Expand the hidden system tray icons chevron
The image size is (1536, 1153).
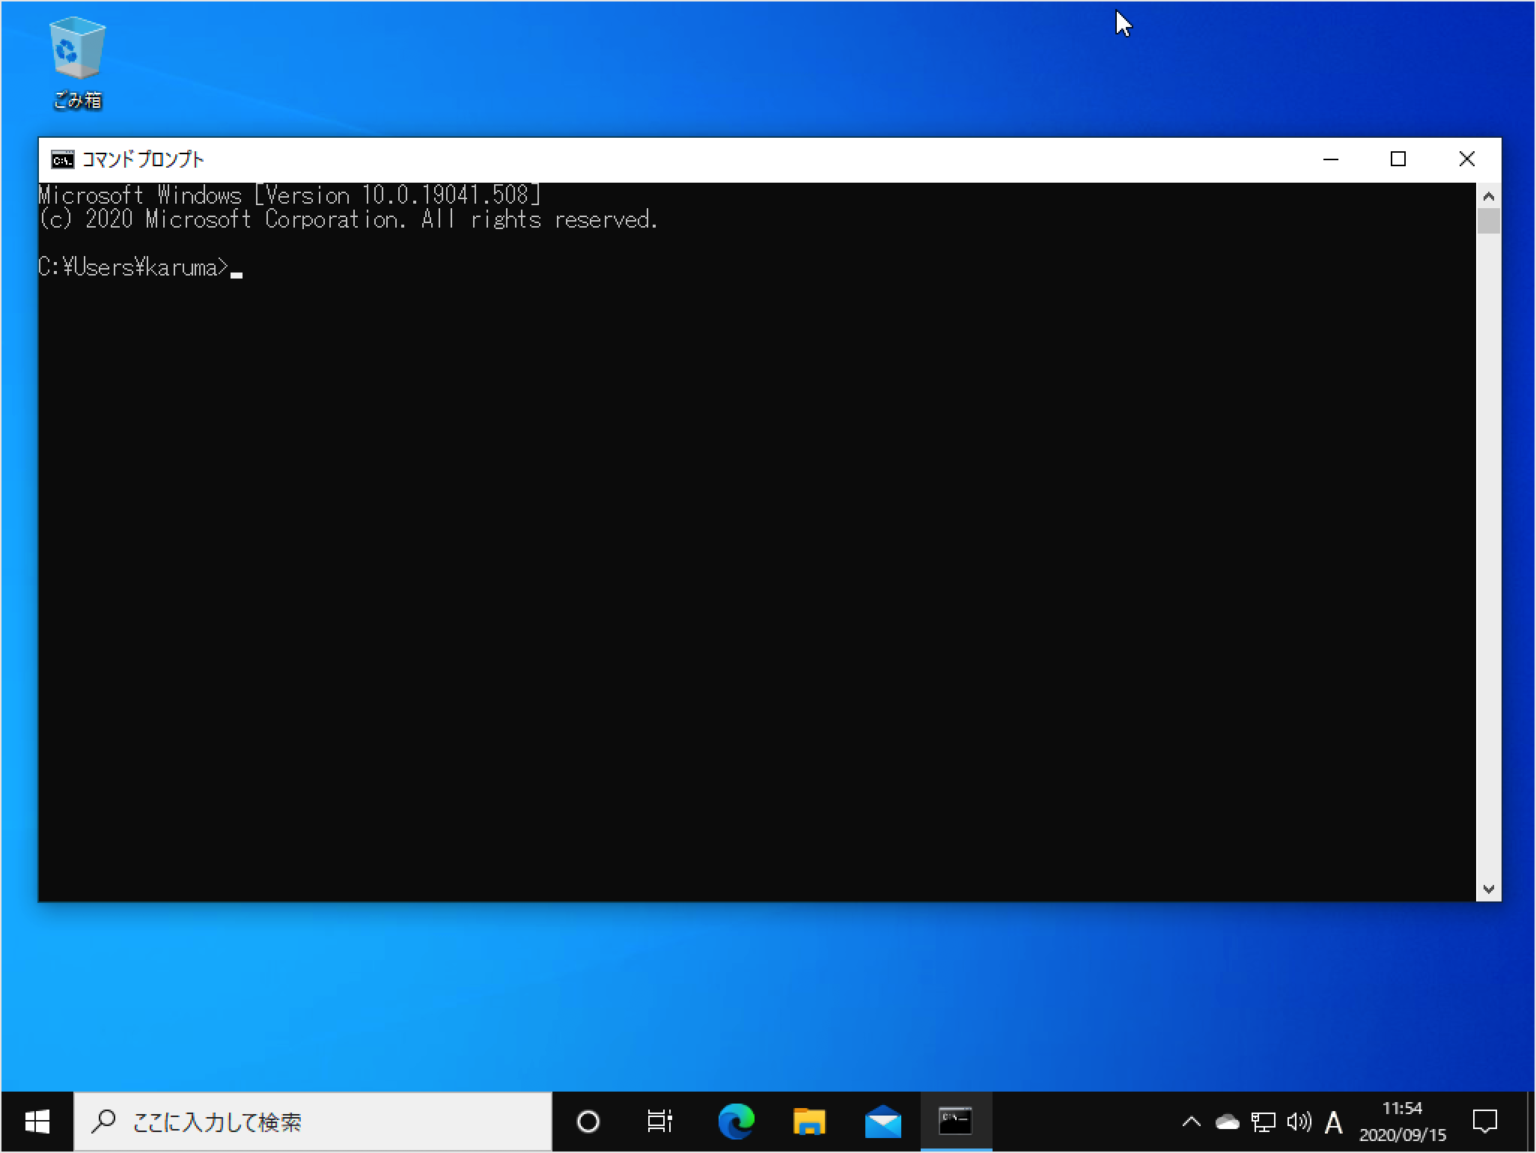tap(1192, 1121)
